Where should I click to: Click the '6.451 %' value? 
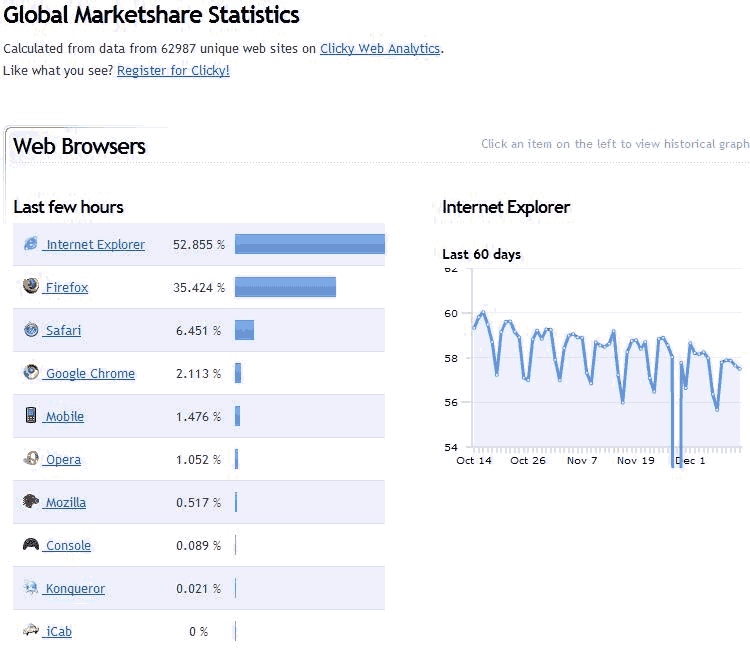pos(199,331)
